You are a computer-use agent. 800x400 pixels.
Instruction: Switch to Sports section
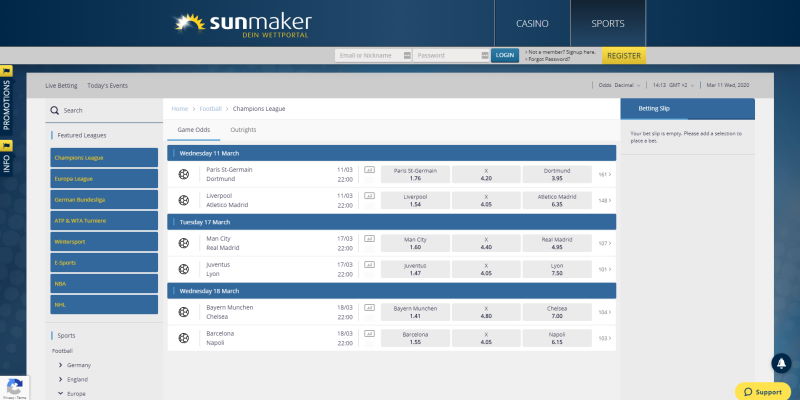click(x=608, y=23)
